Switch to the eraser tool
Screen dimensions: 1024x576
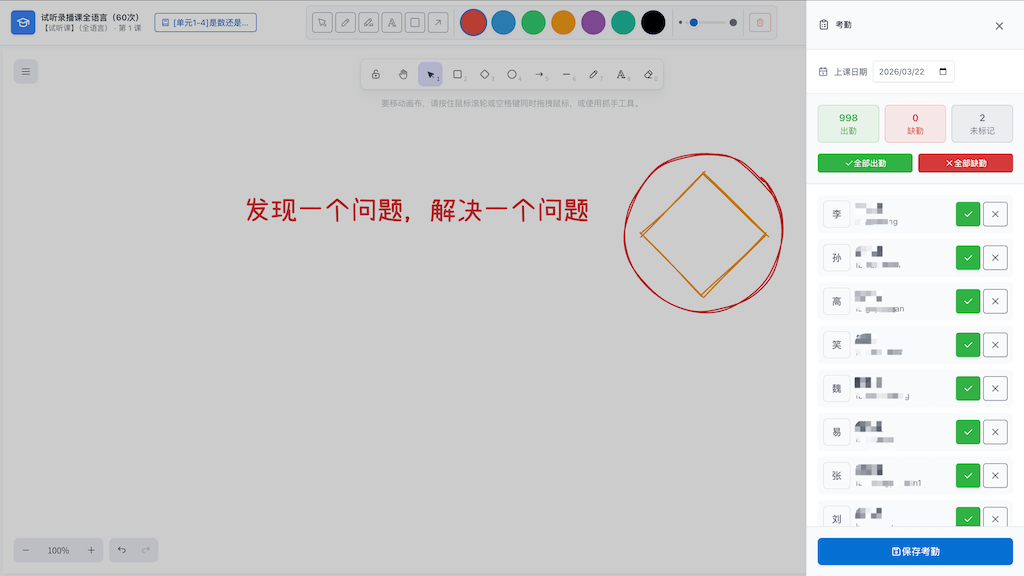[x=649, y=74]
